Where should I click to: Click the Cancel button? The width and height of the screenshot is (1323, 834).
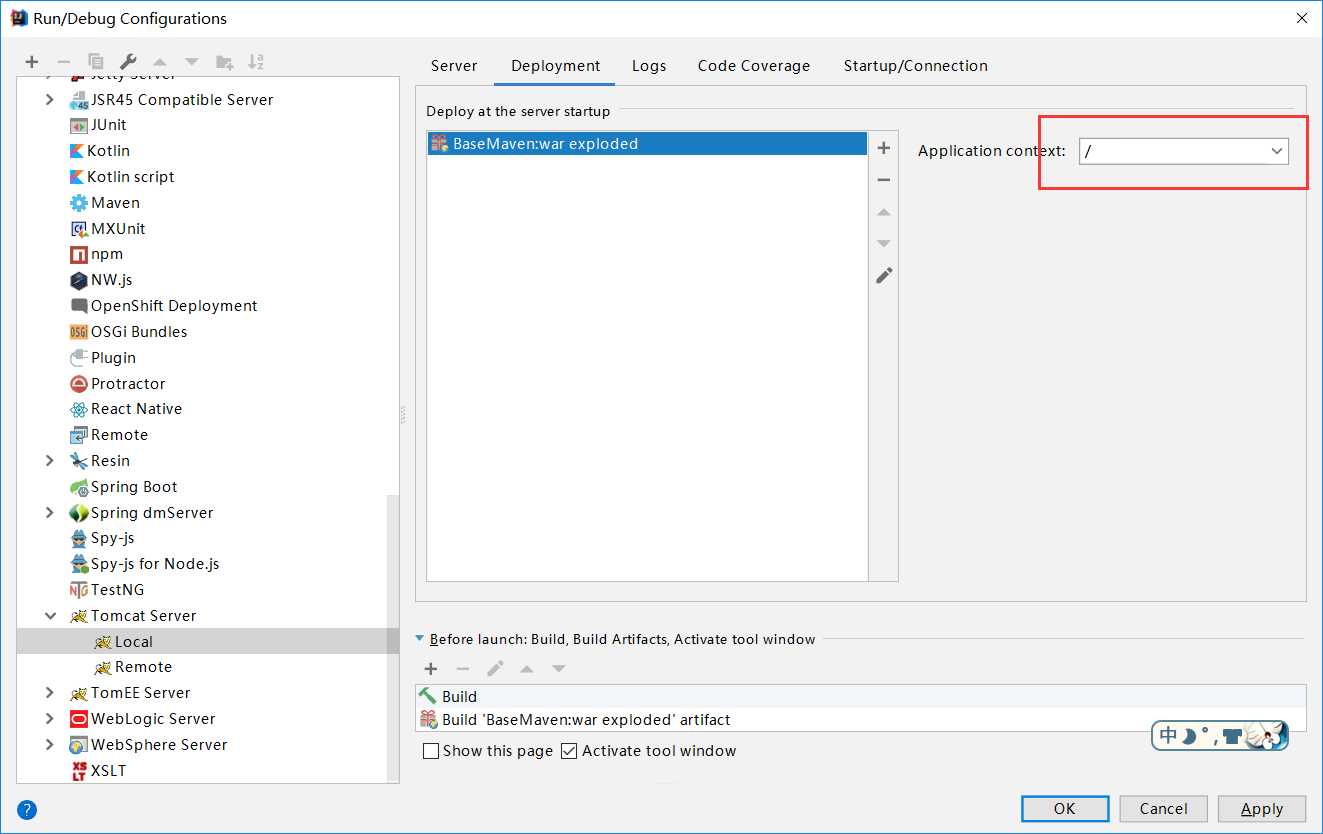pos(1163,809)
